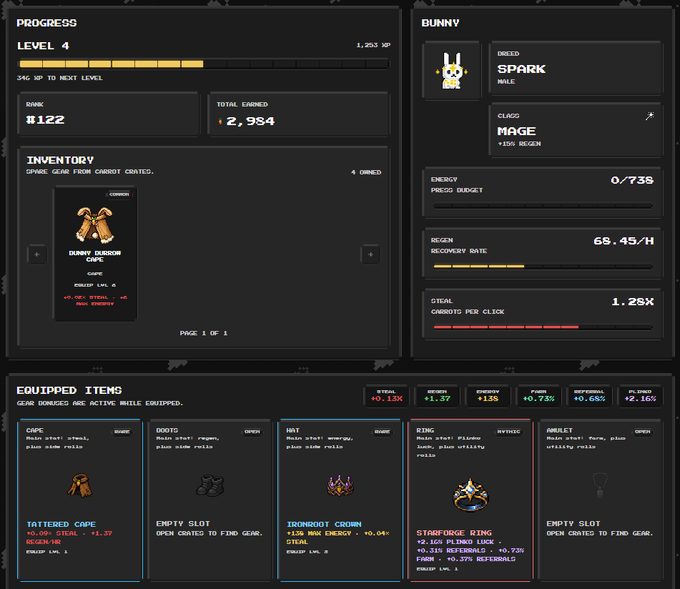Click the Total Earned 2,984 panel
680x589 pixels.
click(299, 114)
